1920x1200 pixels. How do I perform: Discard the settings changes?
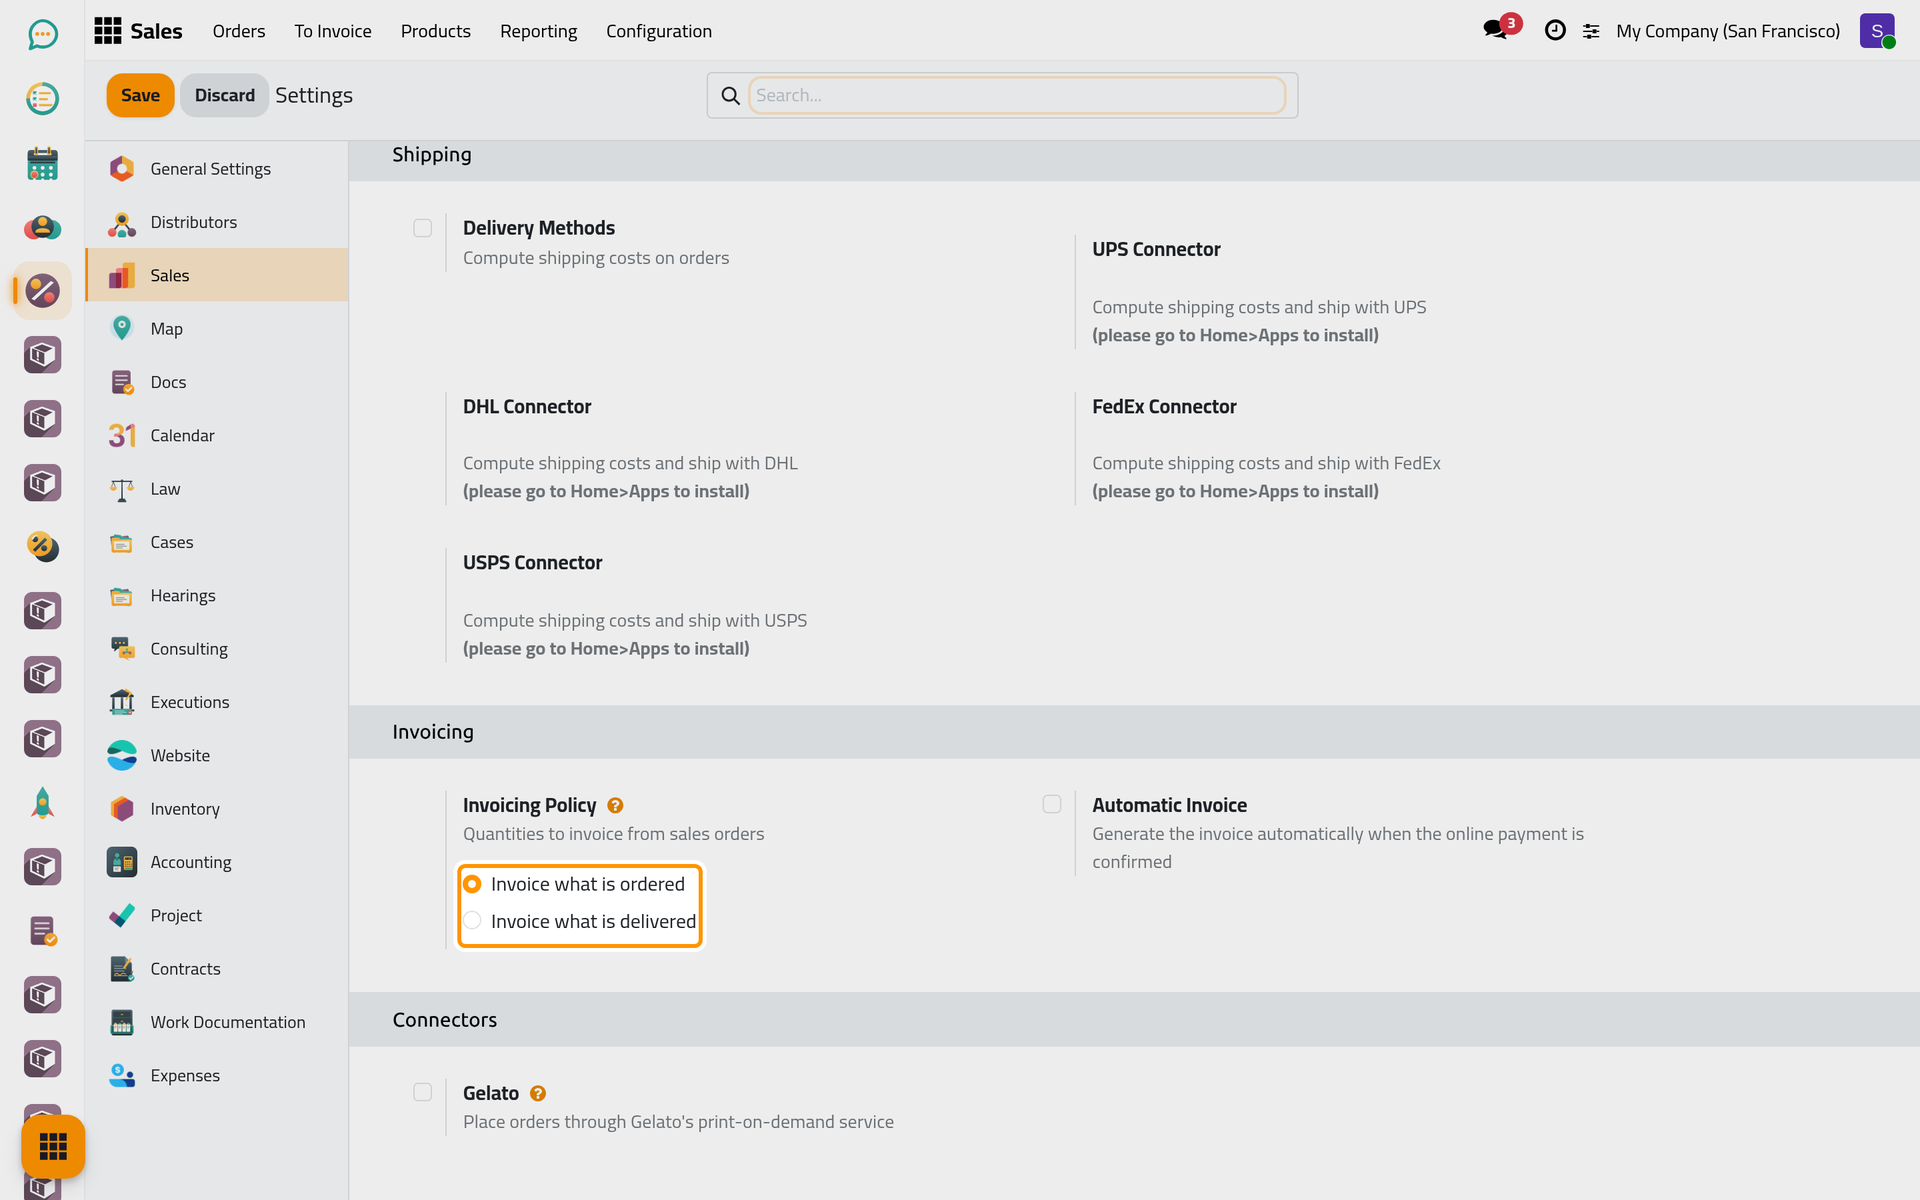pyautogui.click(x=224, y=95)
